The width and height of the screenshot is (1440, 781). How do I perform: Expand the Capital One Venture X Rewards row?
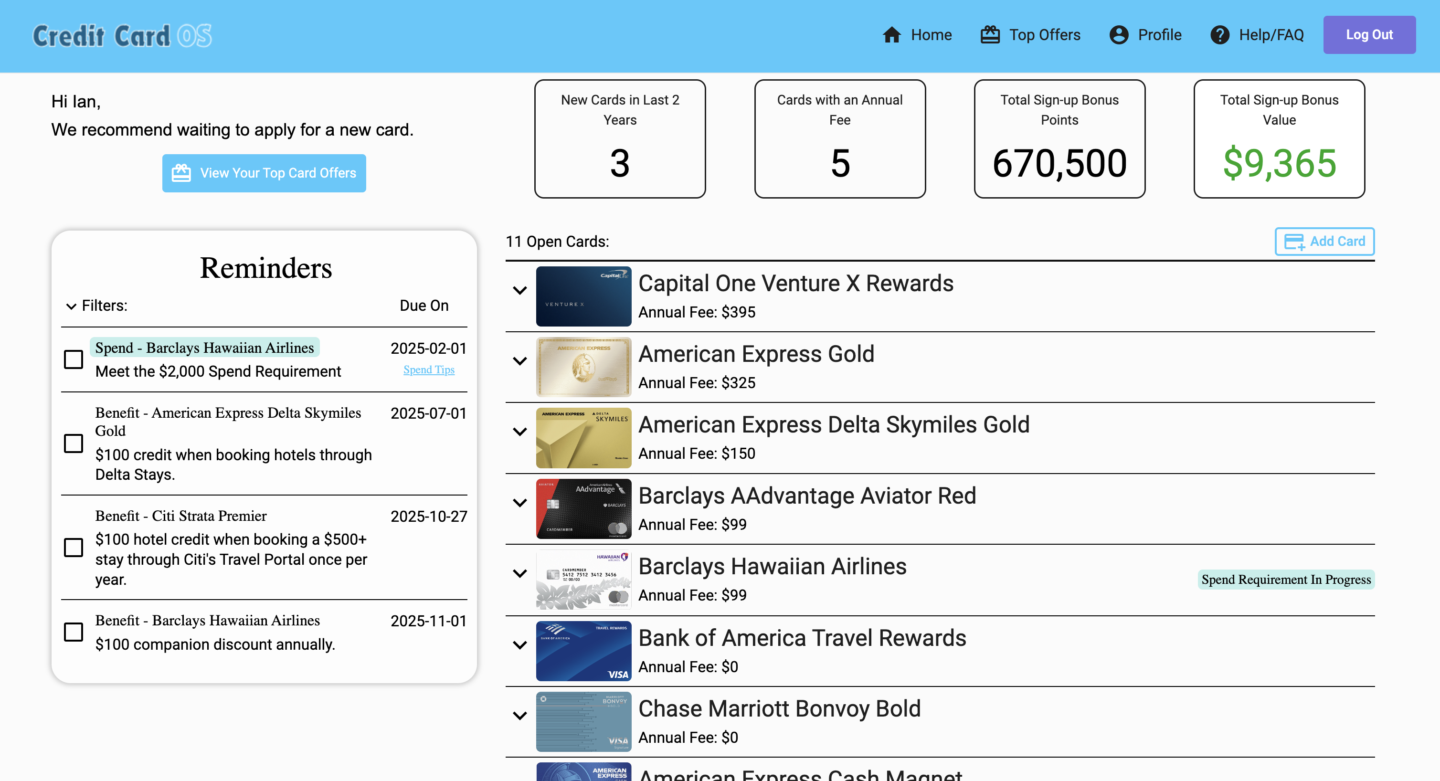(520, 290)
